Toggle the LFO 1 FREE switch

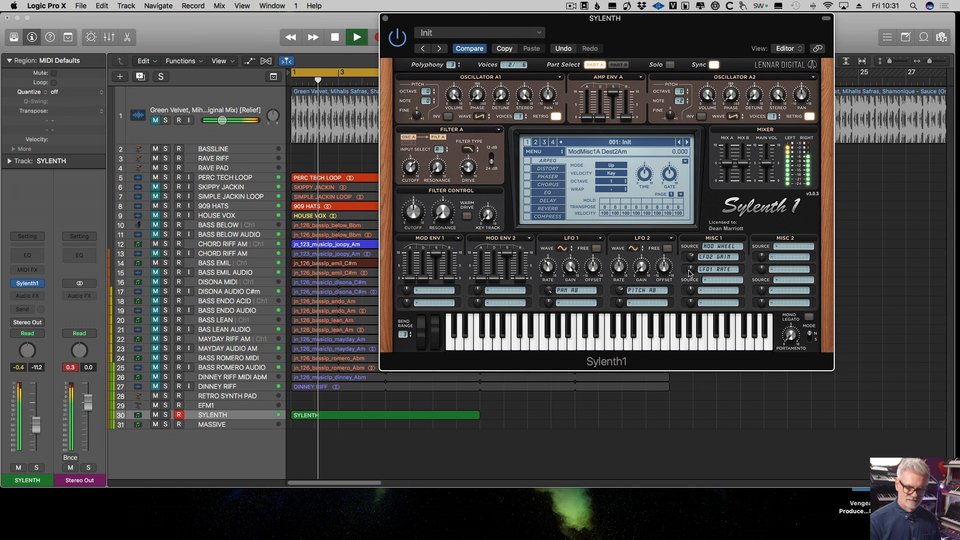(596, 248)
